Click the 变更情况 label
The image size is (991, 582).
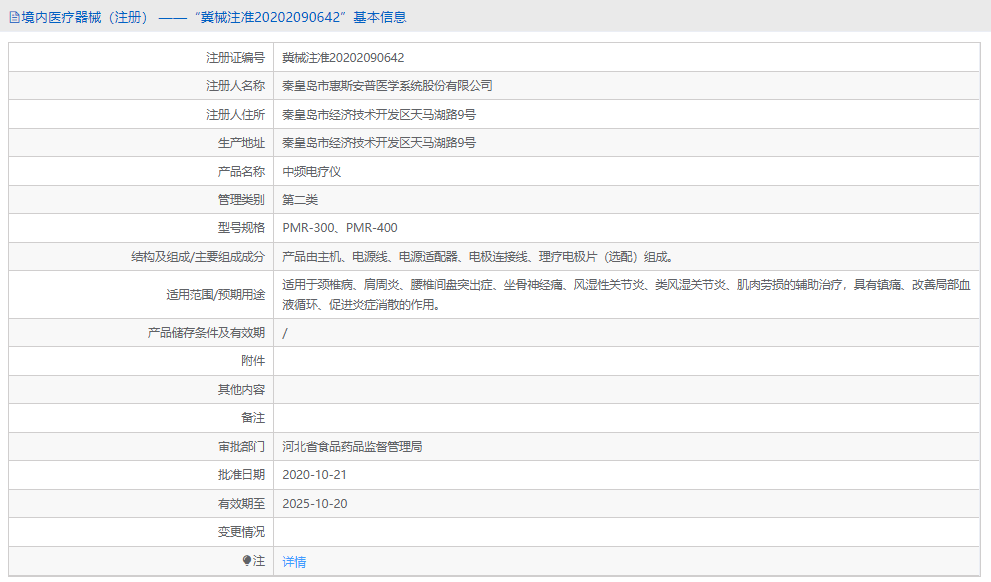point(241,532)
